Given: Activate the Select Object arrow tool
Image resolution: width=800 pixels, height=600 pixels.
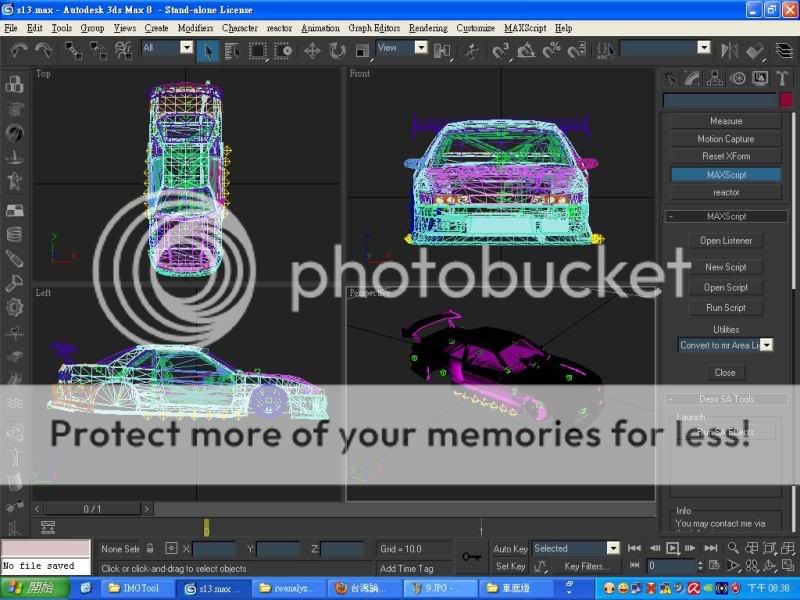Looking at the screenshot, I should (x=208, y=49).
